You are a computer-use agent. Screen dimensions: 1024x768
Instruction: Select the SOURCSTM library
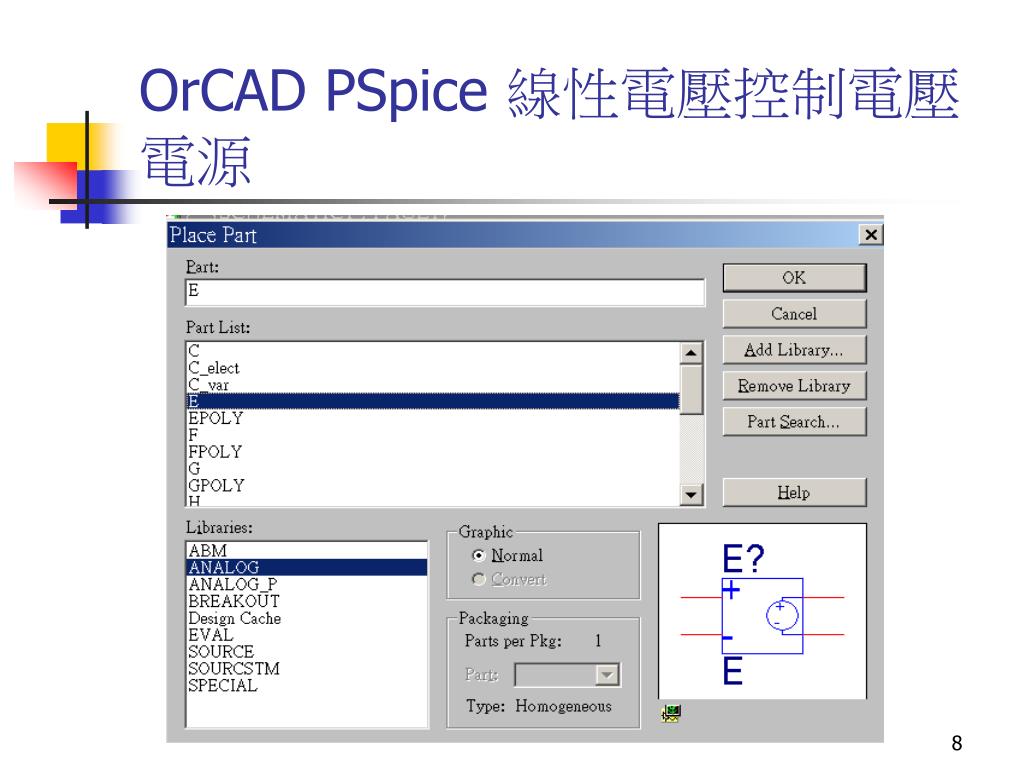[307, 669]
